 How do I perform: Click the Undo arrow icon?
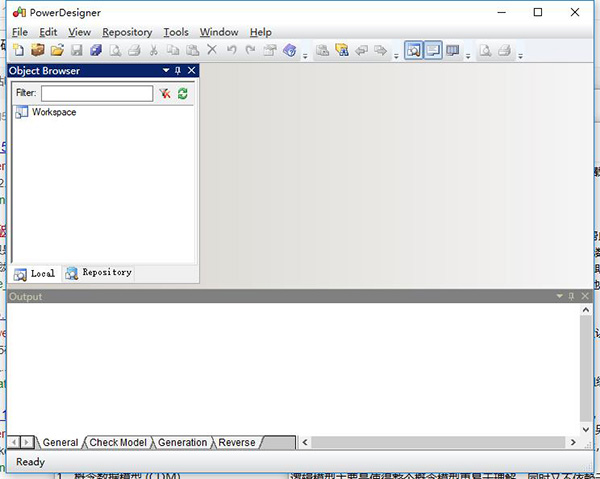click(231, 50)
